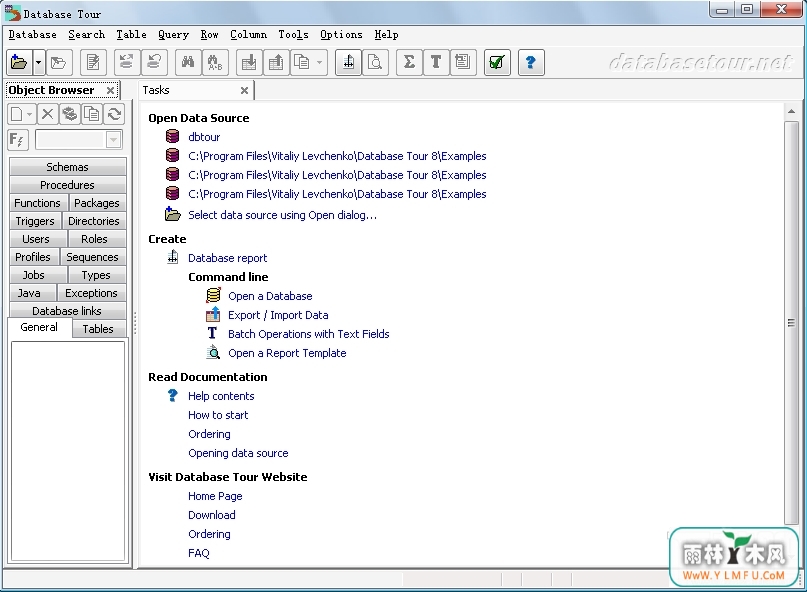Image resolution: width=807 pixels, height=592 pixels.
Task: Select the Packages section button
Action: pyautogui.click(x=97, y=203)
